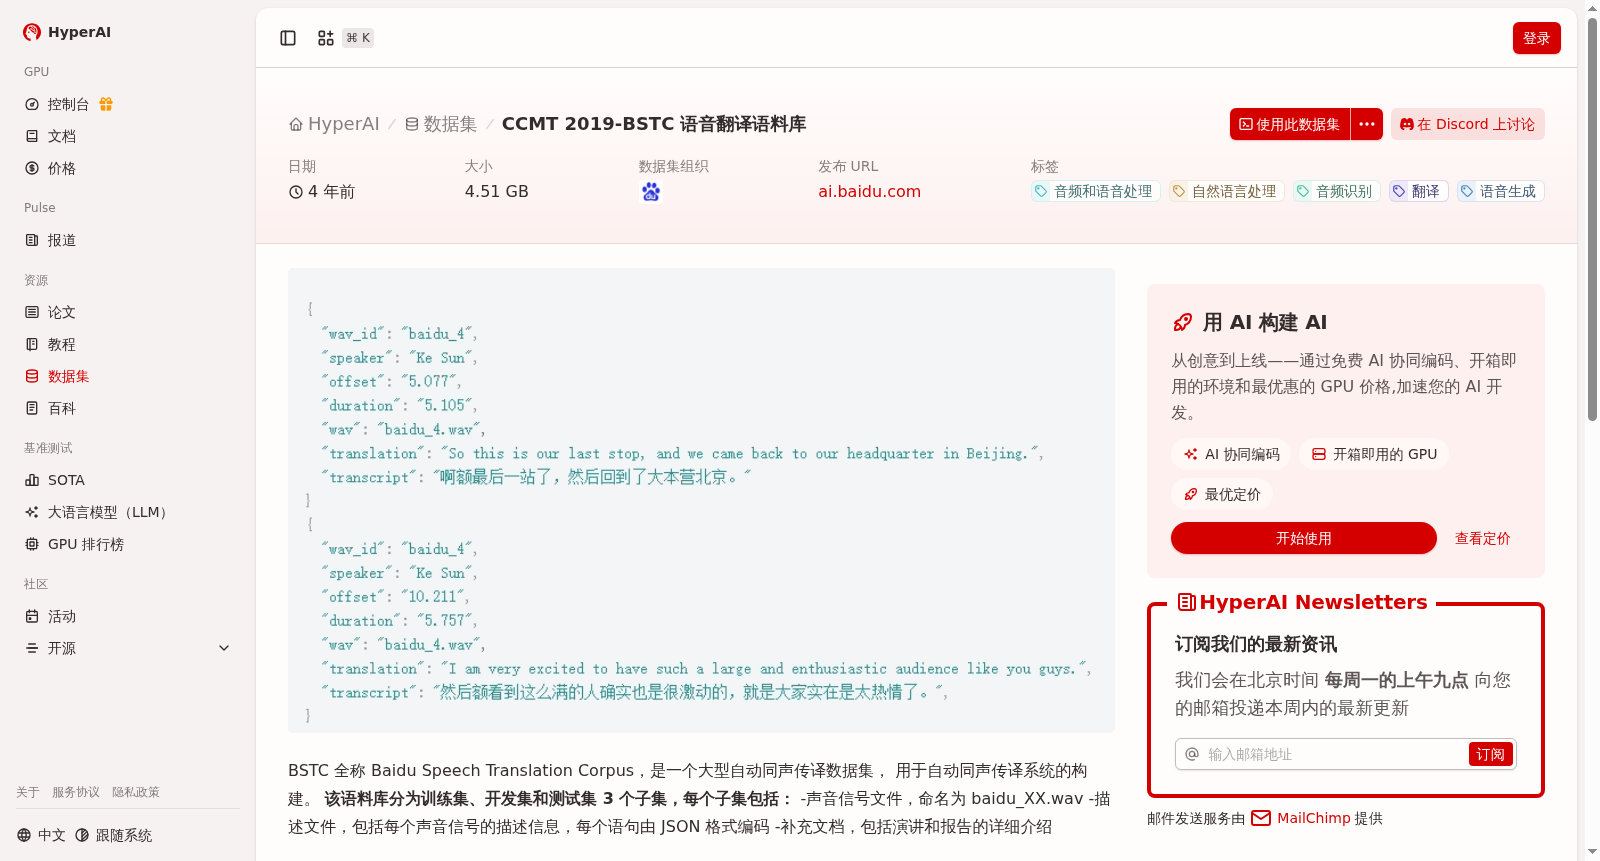Click the HyperAI logo icon
Viewport: 1600px width, 861px height.
tap(32, 32)
